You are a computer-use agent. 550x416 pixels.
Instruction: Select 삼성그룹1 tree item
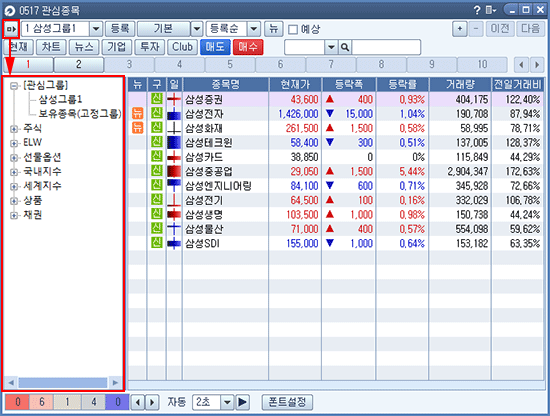pos(60,99)
